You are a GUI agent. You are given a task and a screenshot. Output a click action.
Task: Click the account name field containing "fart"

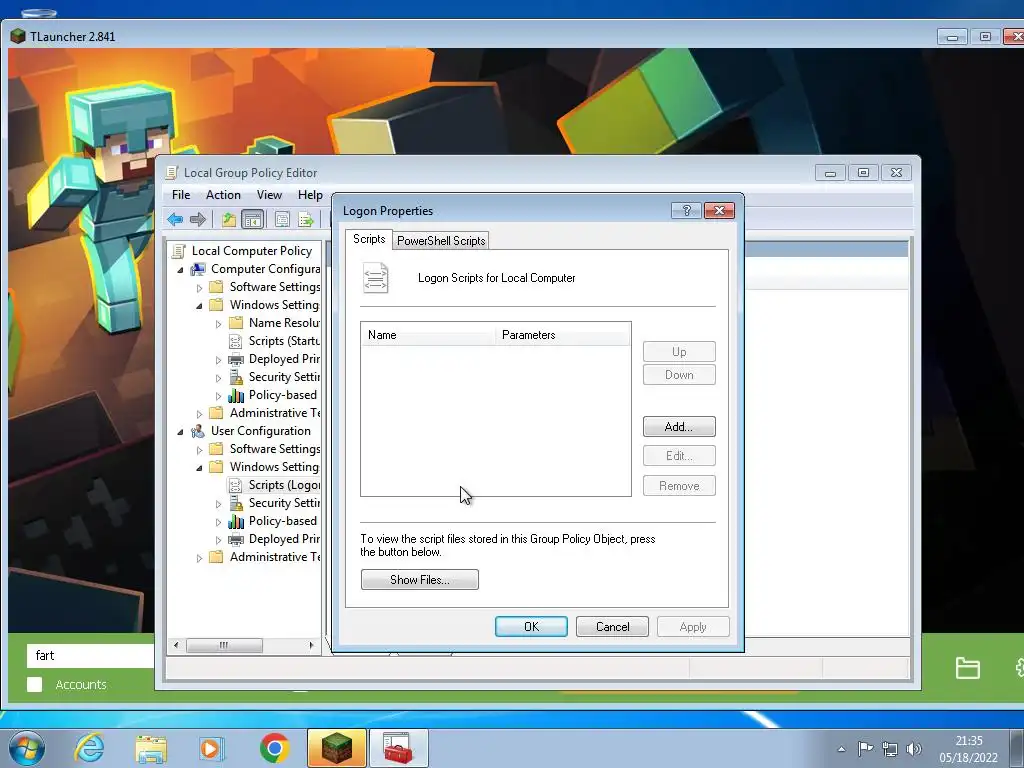(90, 656)
